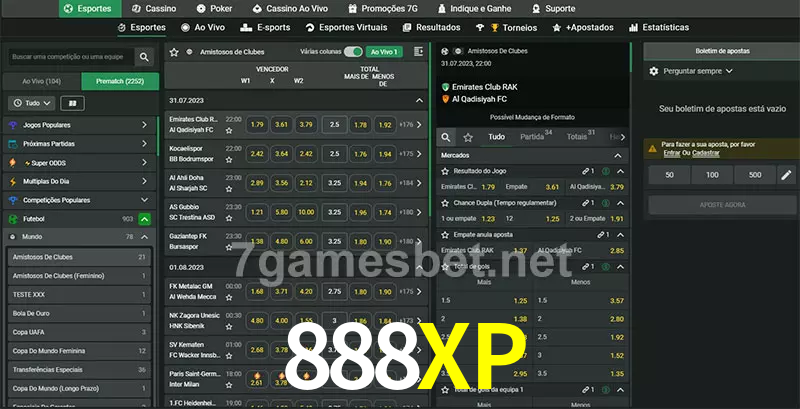The width and height of the screenshot is (800, 409).
Task: Open bet slip settings gear icon
Action: [654, 71]
